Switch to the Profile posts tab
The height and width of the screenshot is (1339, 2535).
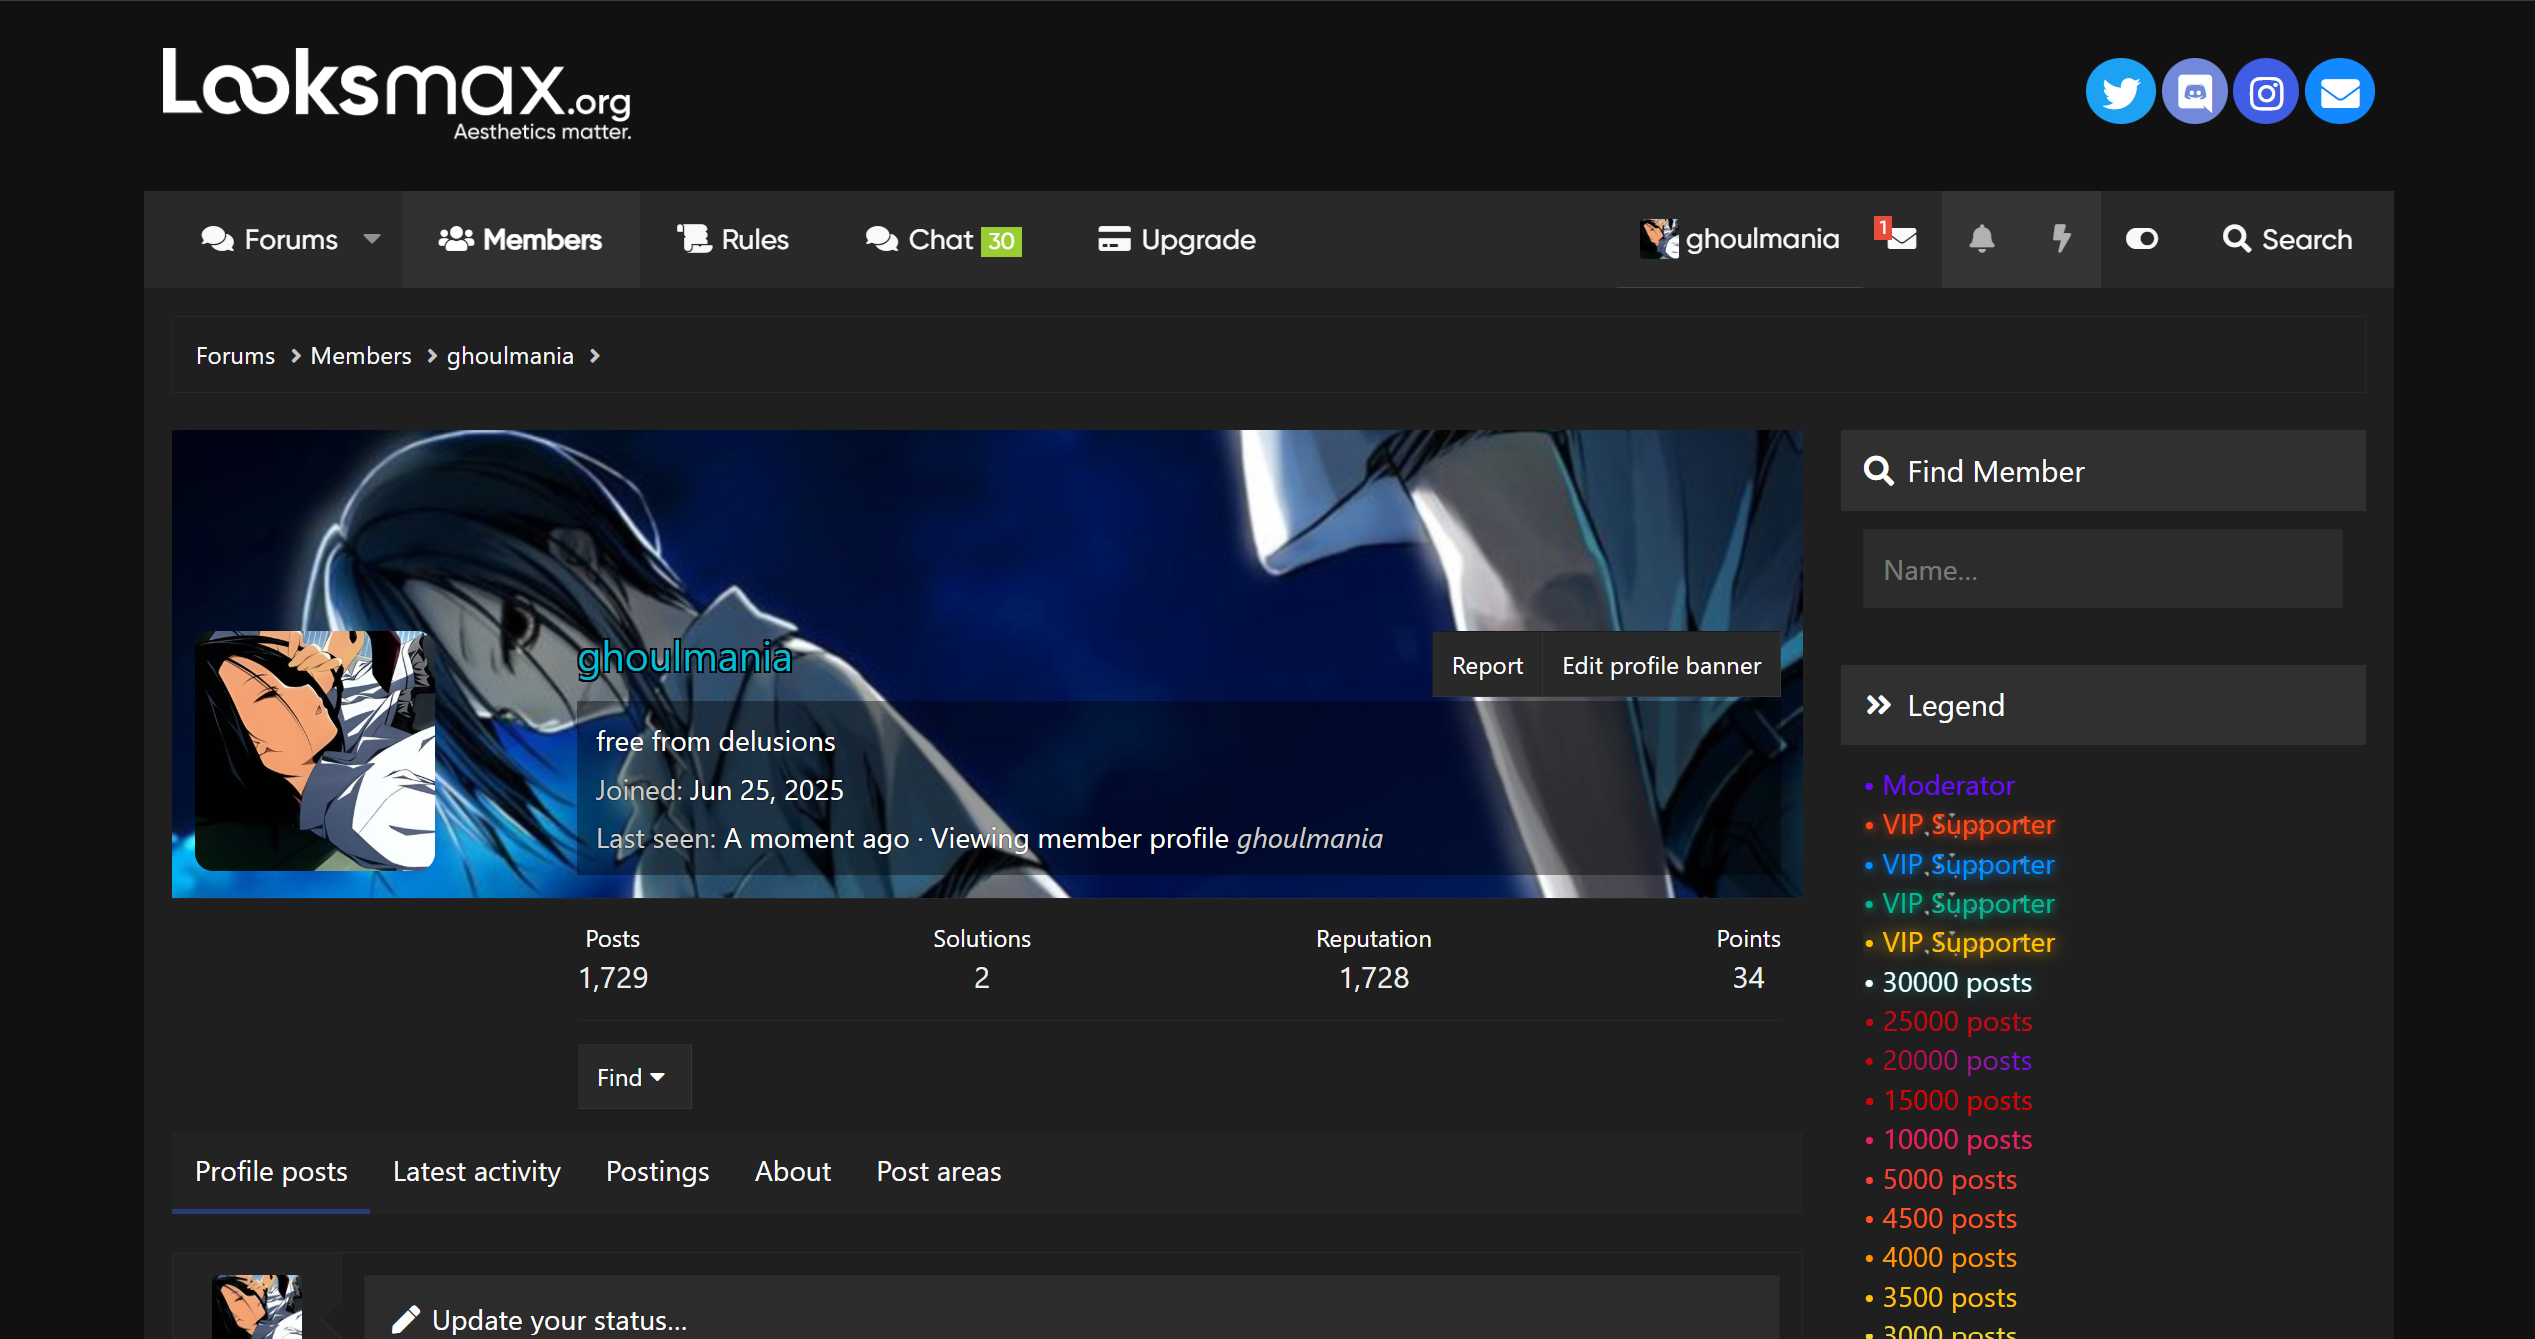click(271, 1172)
